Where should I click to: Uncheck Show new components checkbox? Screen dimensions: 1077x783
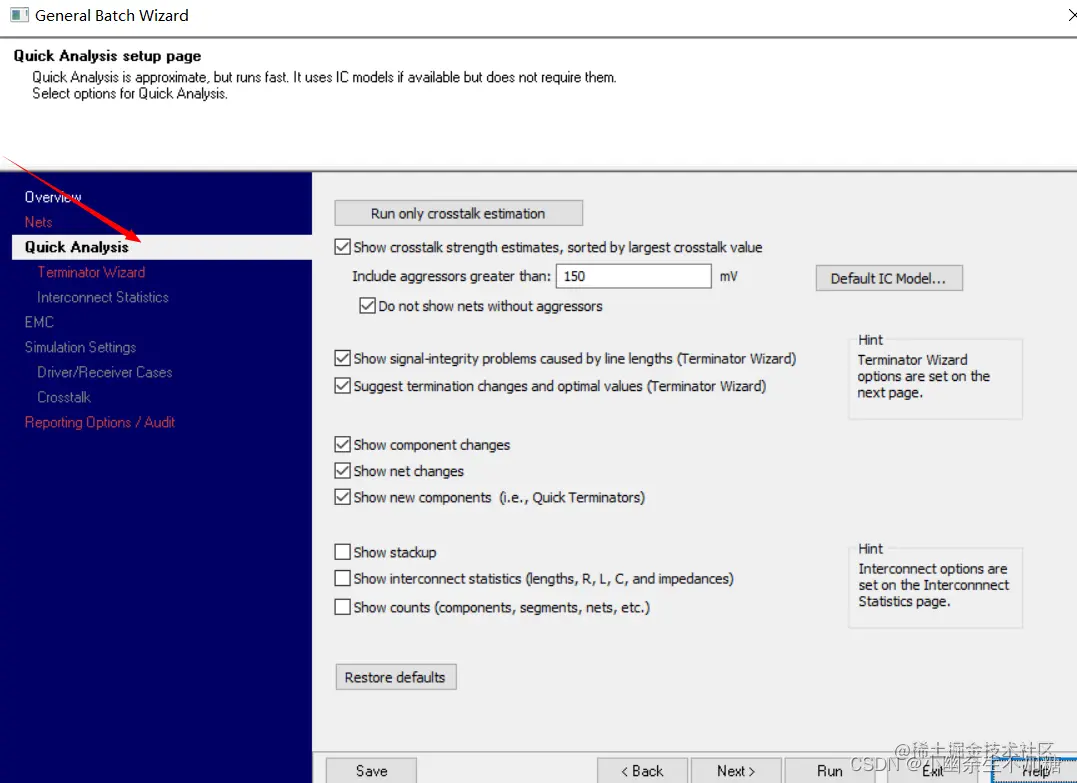(342, 497)
